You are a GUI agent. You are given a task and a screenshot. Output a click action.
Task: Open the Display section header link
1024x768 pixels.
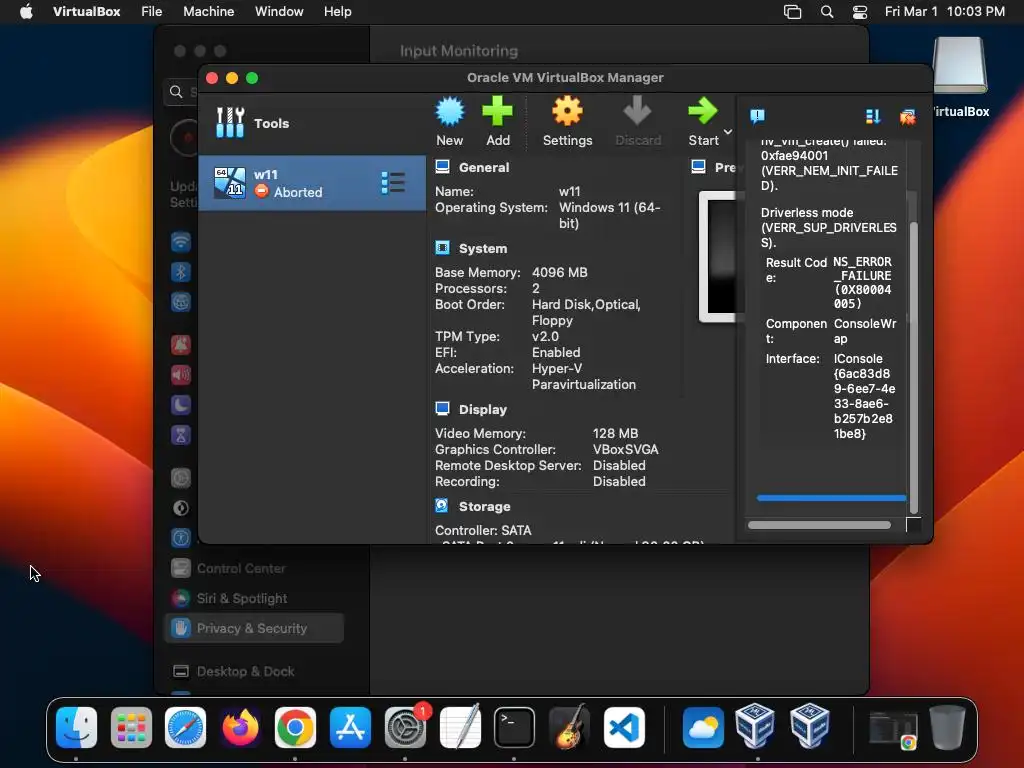tap(483, 409)
